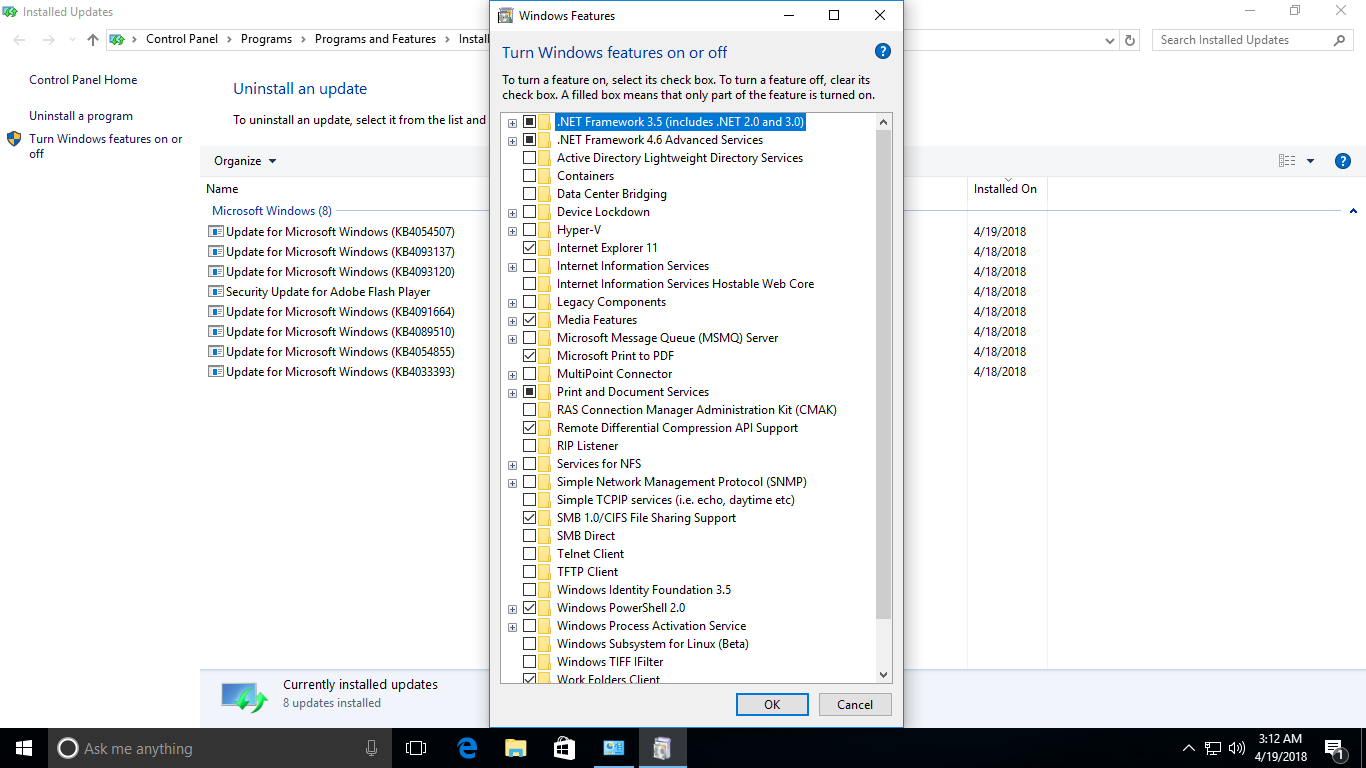
Task: Toggle the SMB 1.0/CIFS File Sharing Support checkbox
Action: point(529,518)
